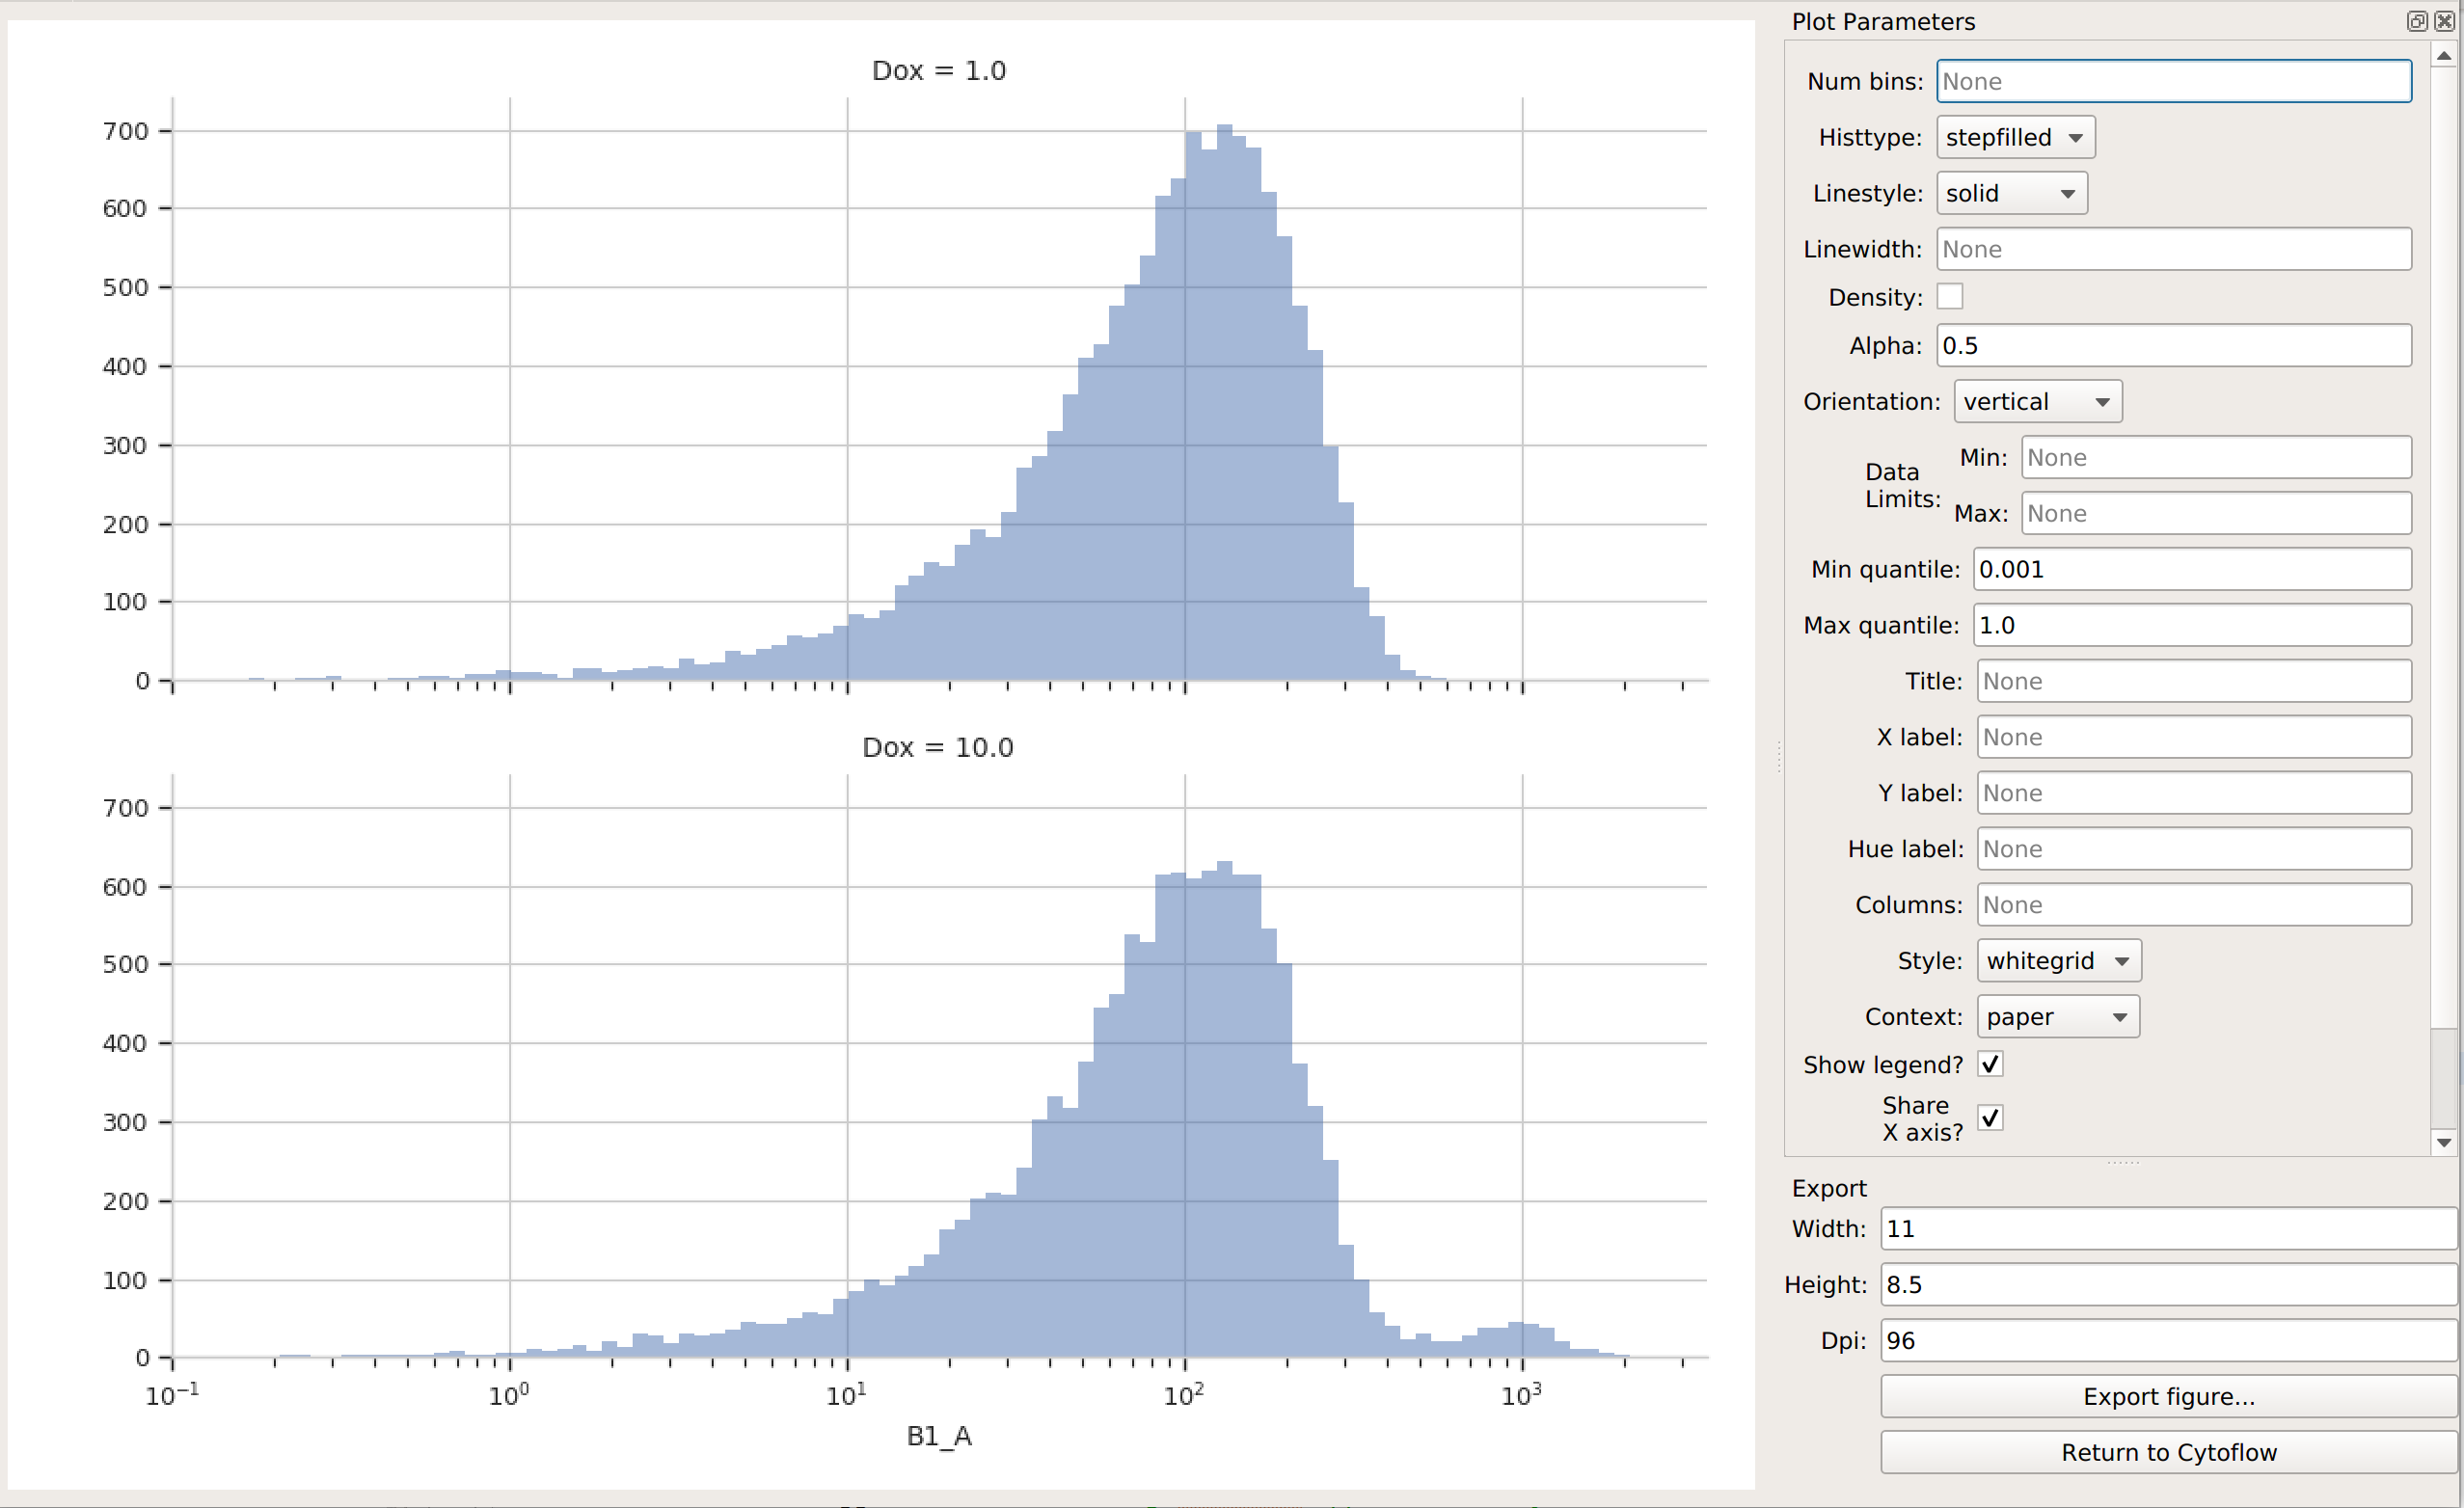Close the Plot Parameters panel
The image size is (2464, 1508).
pyautogui.click(x=2444, y=21)
